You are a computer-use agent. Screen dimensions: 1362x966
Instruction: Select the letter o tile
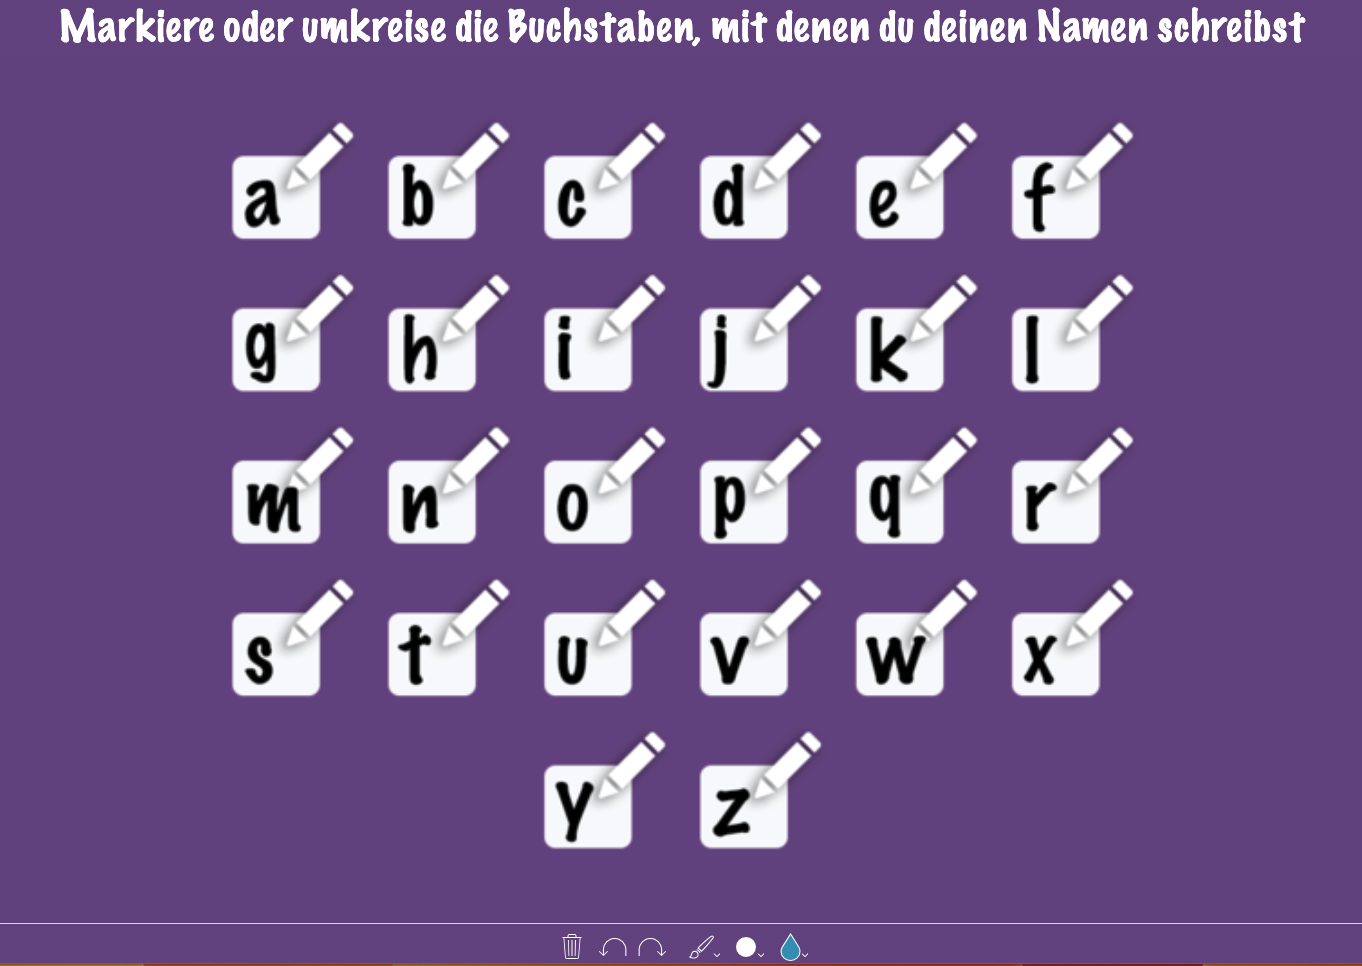pyautogui.click(x=588, y=502)
